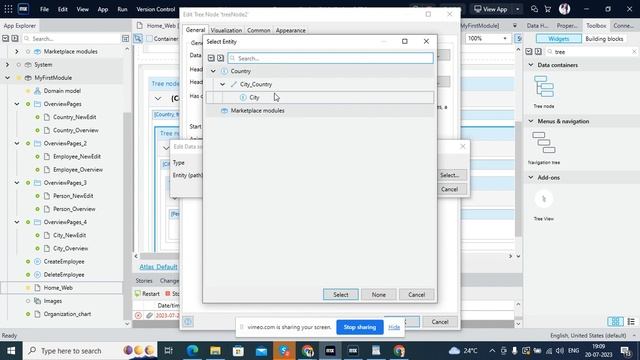Click the apps grid icon in title bar
Screen dimensions: 640x360
click(8, 9)
